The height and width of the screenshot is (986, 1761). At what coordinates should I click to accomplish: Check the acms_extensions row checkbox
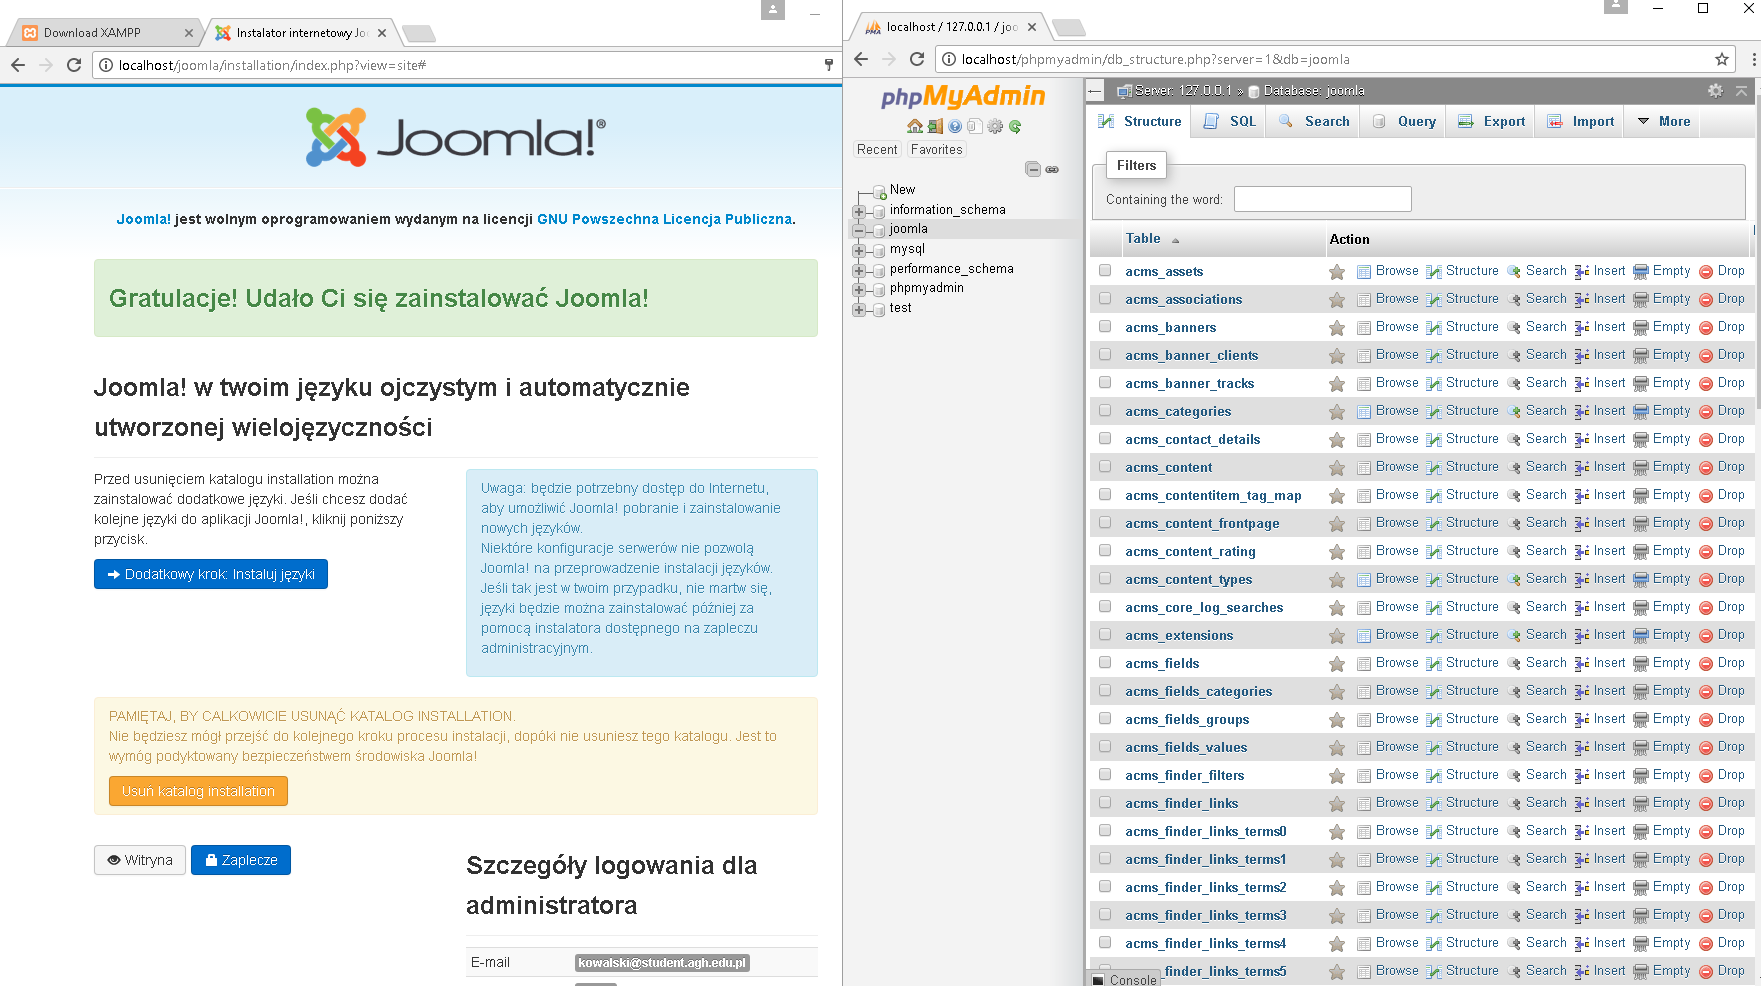1105,634
